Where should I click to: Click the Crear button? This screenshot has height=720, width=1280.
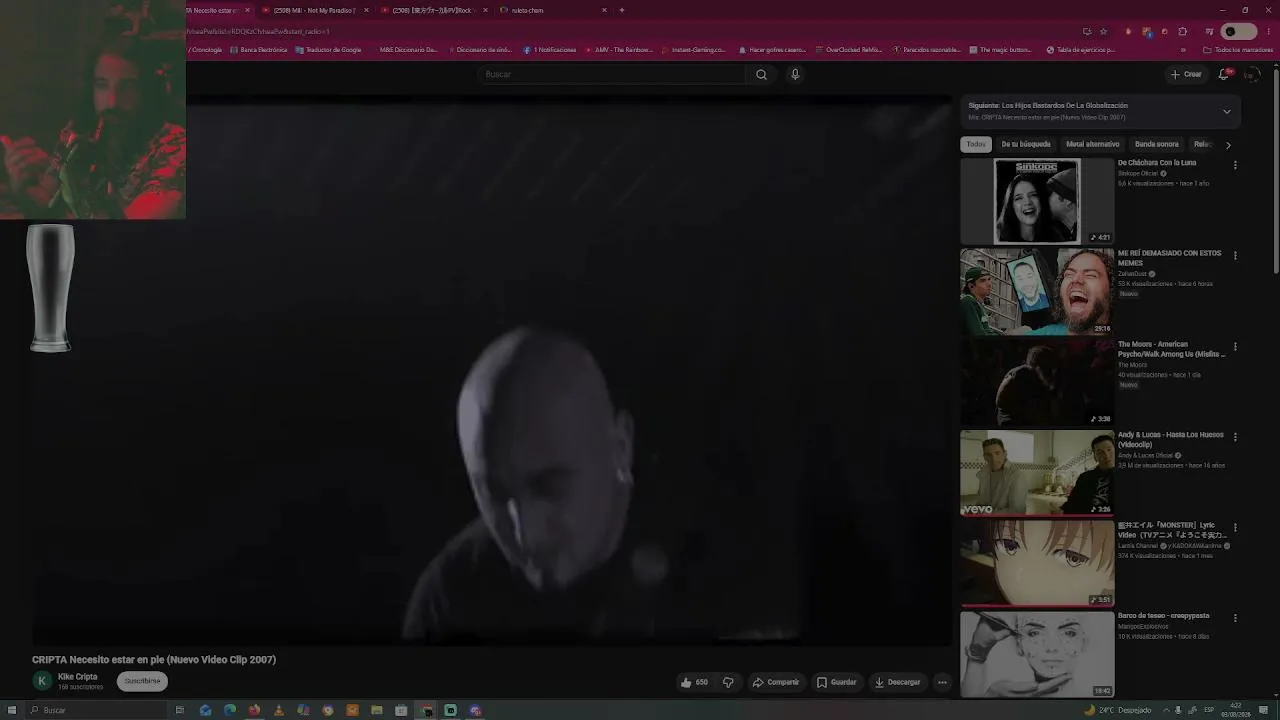tap(1186, 74)
